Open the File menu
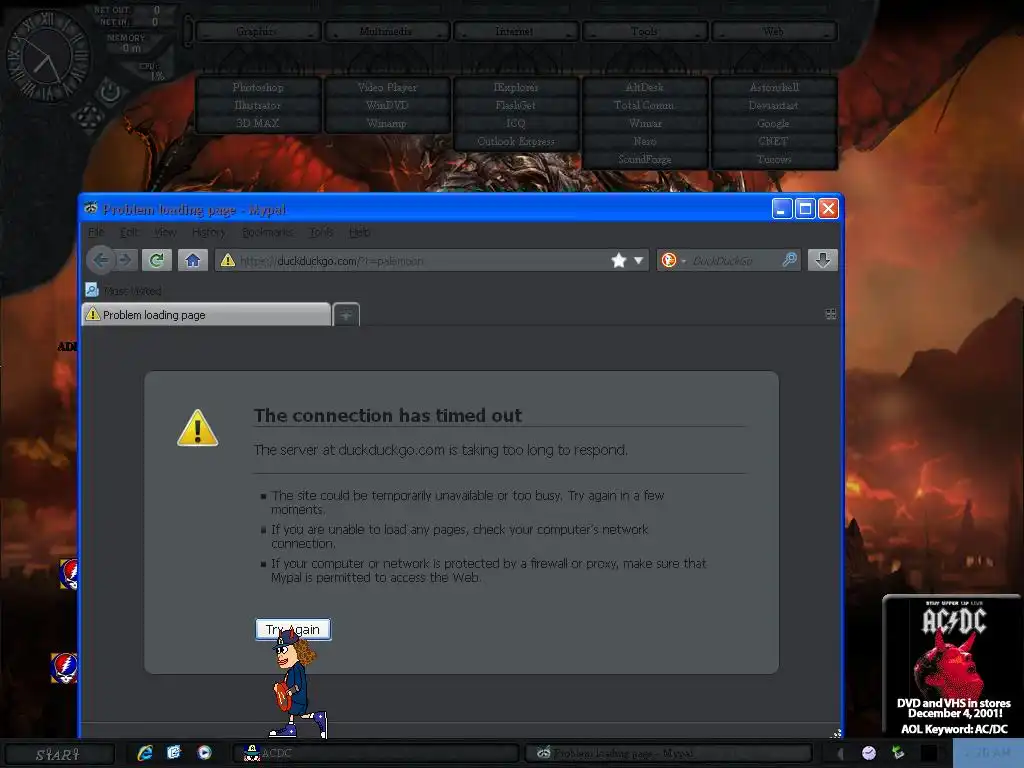The width and height of the screenshot is (1024, 768). coord(96,232)
